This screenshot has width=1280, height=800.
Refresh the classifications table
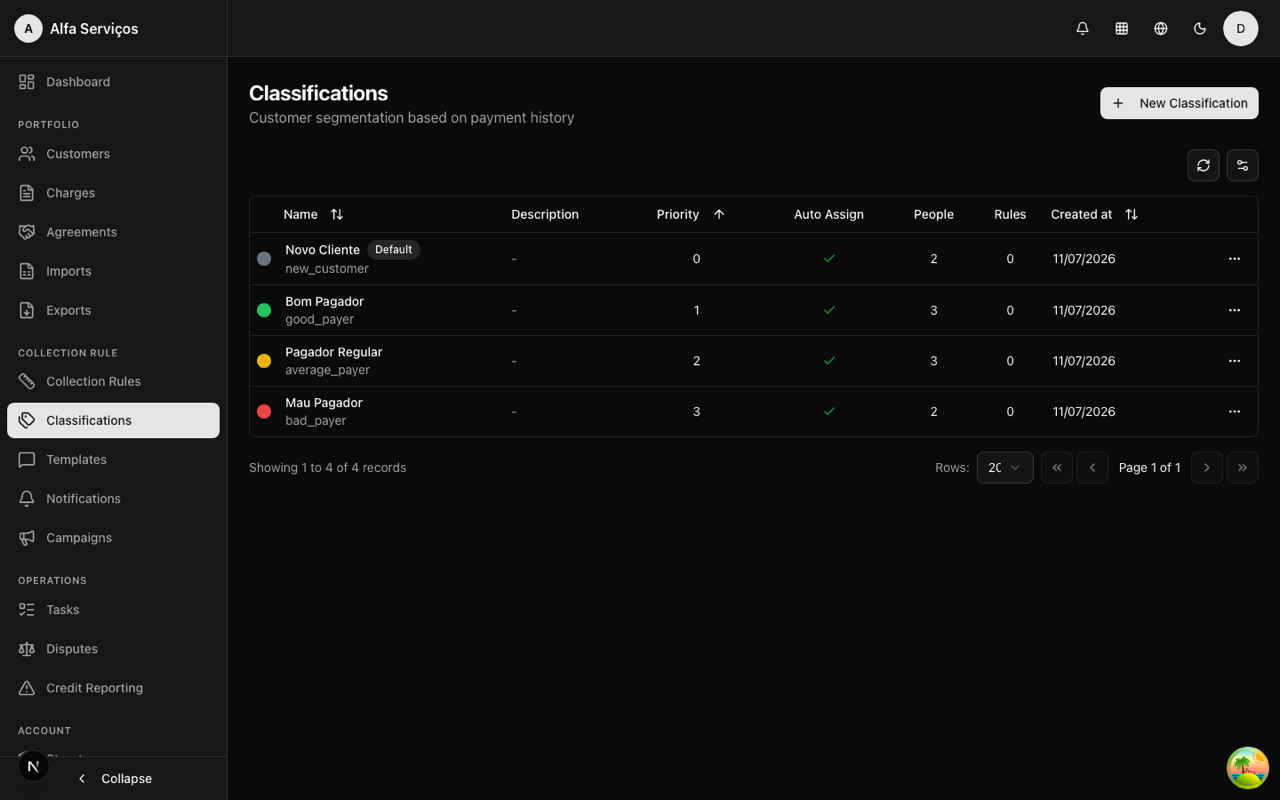click(x=1203, y=165)
